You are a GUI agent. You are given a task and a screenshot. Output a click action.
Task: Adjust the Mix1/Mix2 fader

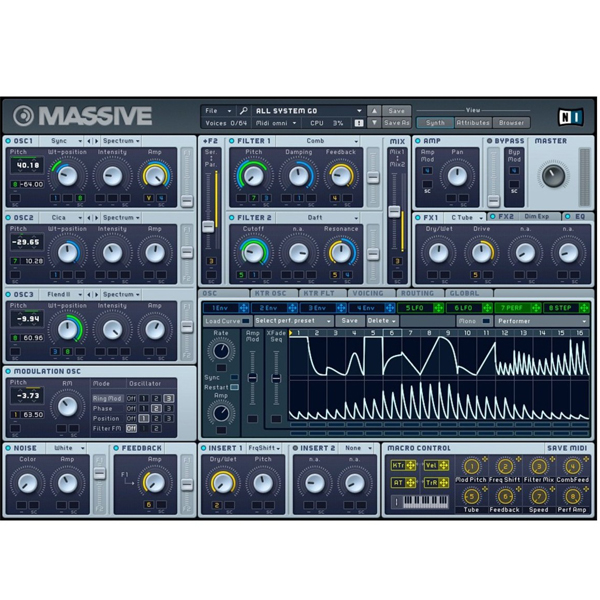394,212
